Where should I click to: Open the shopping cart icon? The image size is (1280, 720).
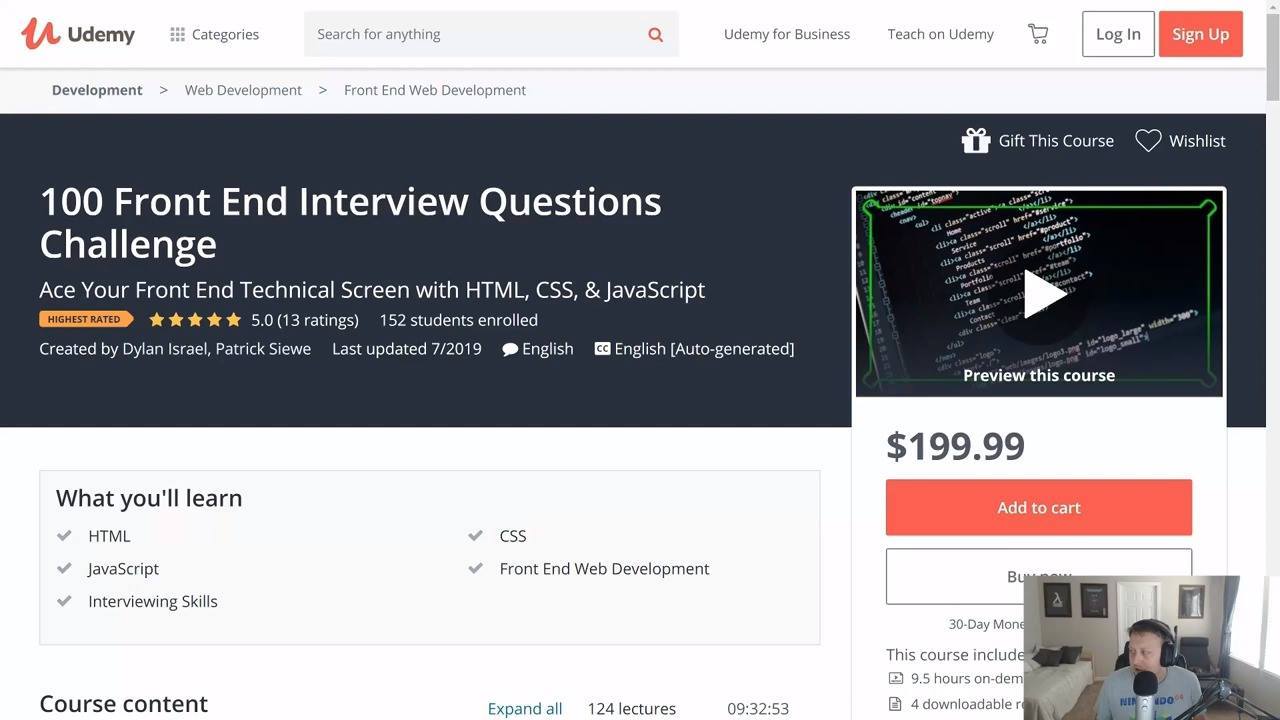coord(1038,34)
